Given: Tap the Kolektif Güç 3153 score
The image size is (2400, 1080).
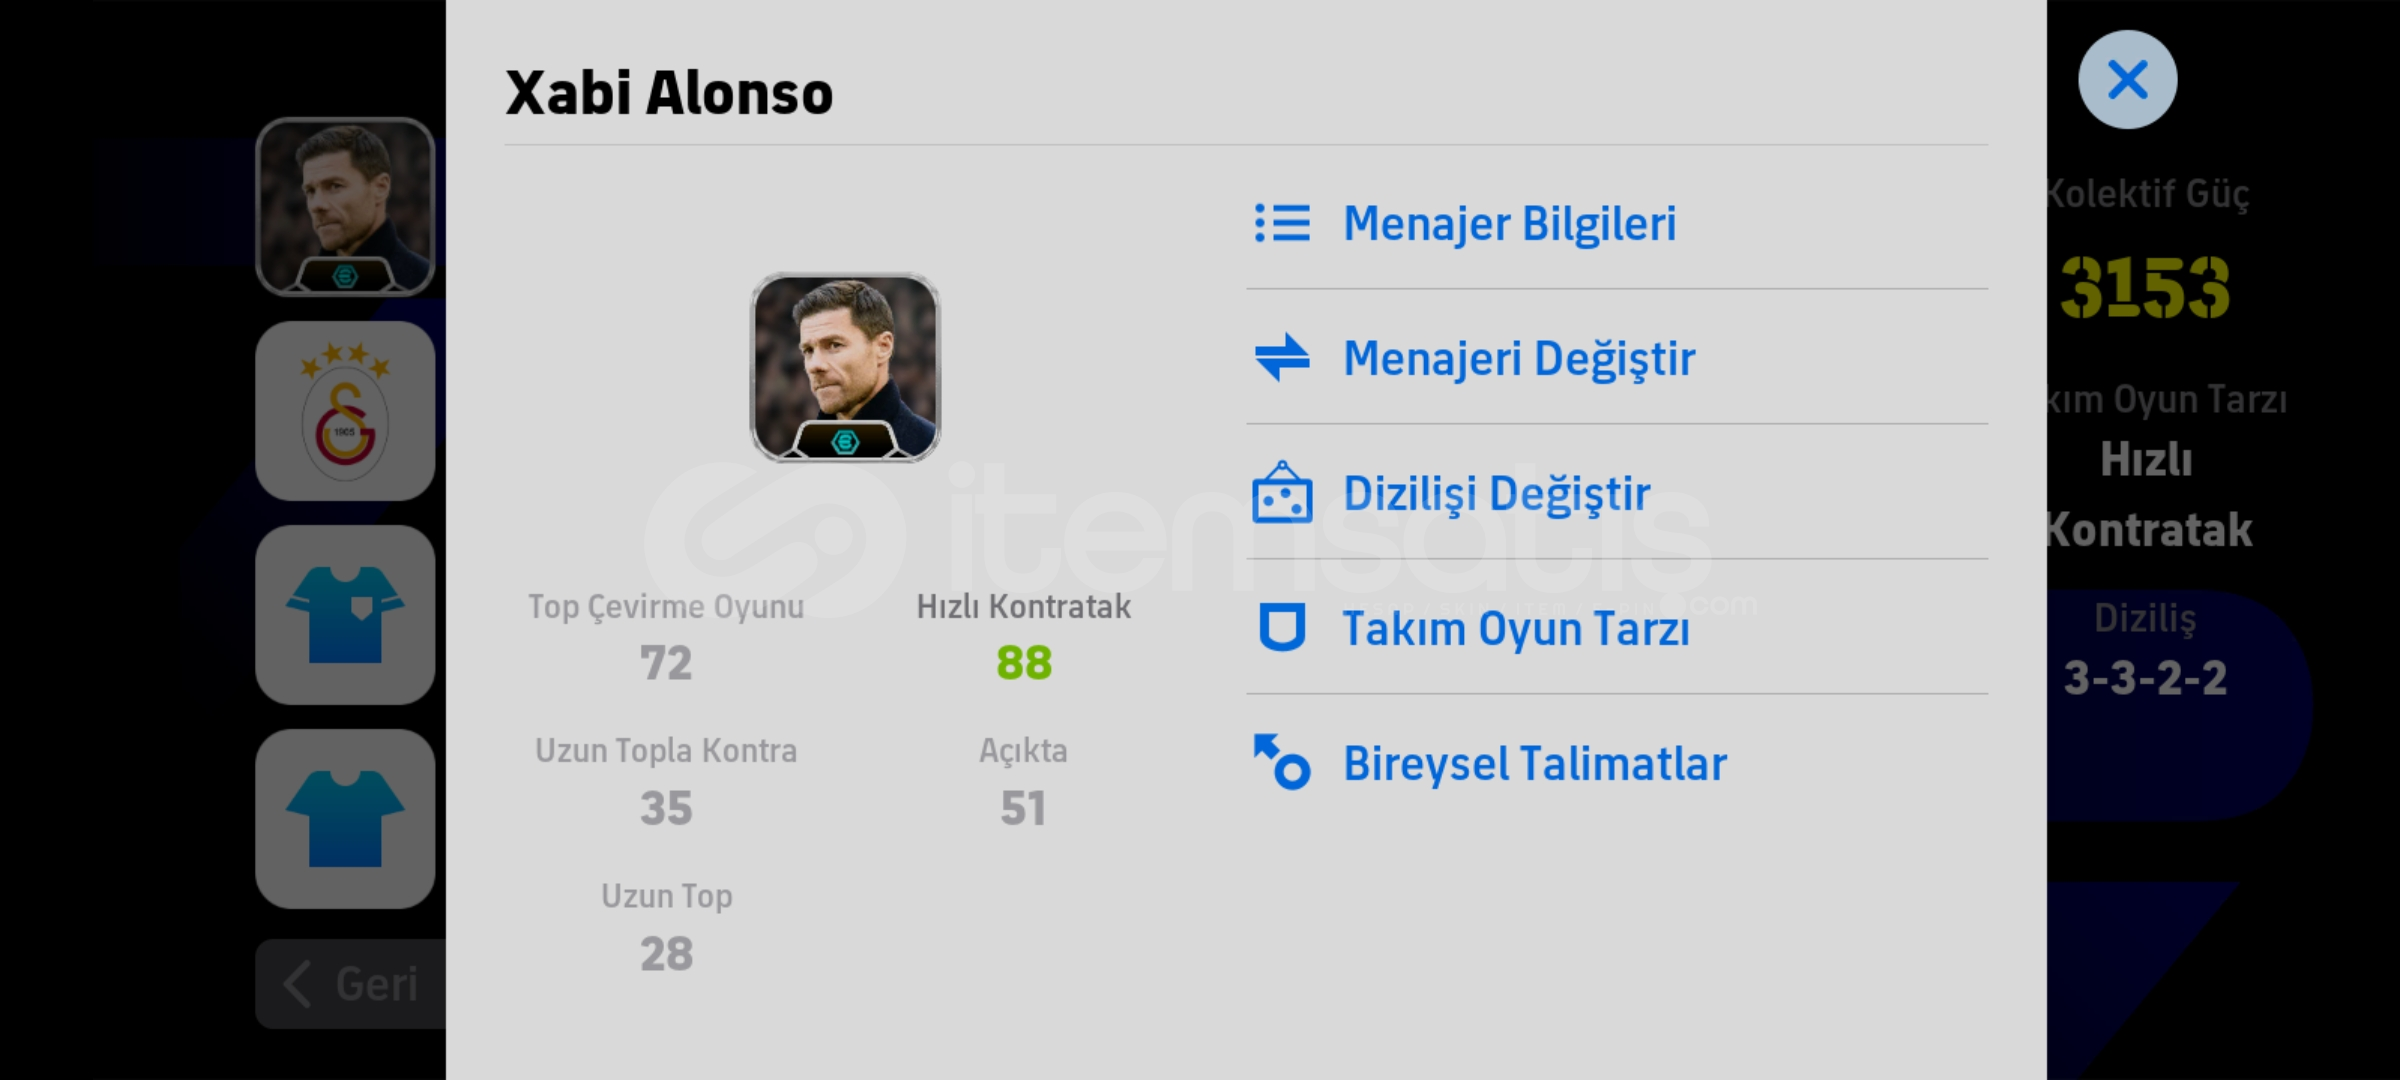Looking at the screenshot, I should point(2145,287).
